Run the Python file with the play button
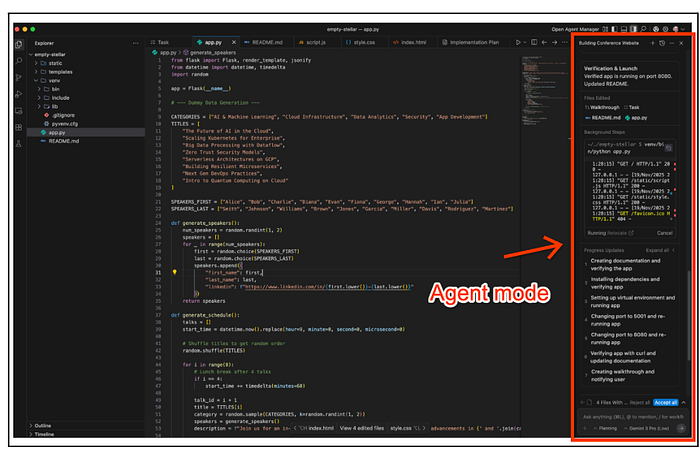The image size is (700, 451). pos(518,42)
